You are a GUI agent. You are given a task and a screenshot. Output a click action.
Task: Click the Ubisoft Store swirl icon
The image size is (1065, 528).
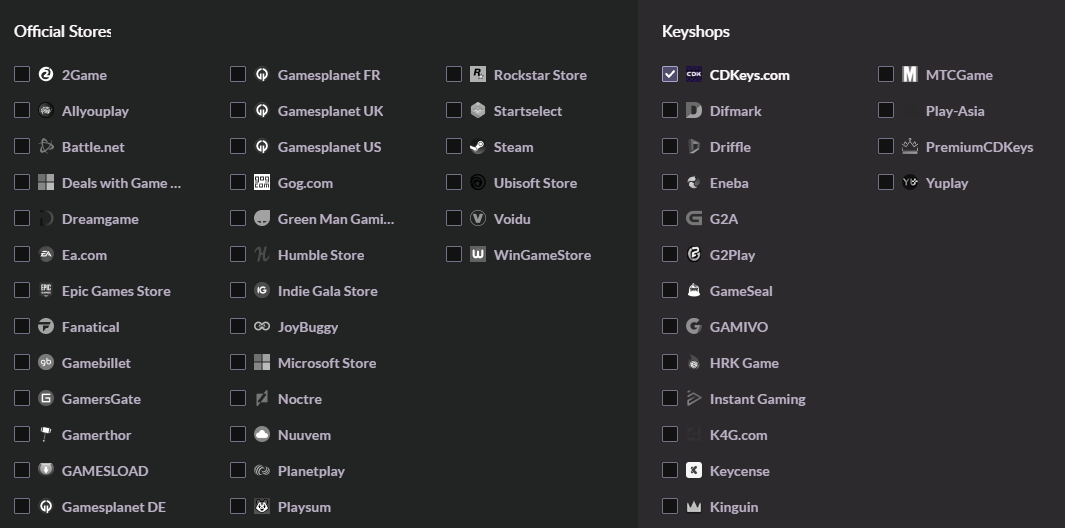[x=477, y=182]
